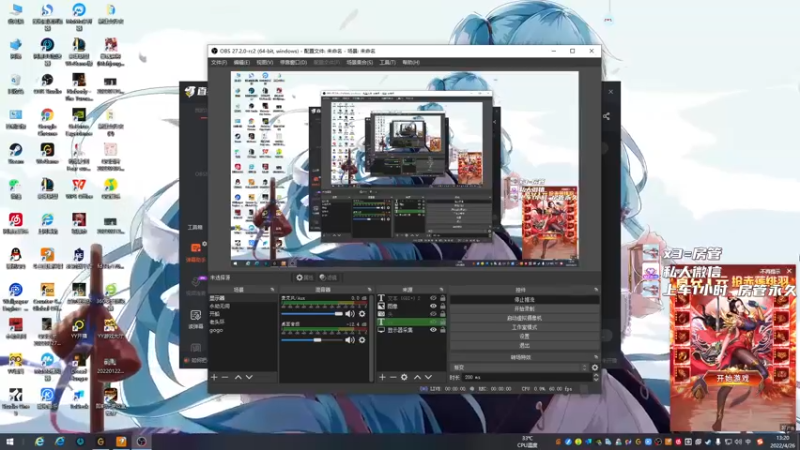The width and height of the screenshot is (800, 450).
Task: Click the 退出 button in controls
Action: pyautogui.click(x=524, y=345)
